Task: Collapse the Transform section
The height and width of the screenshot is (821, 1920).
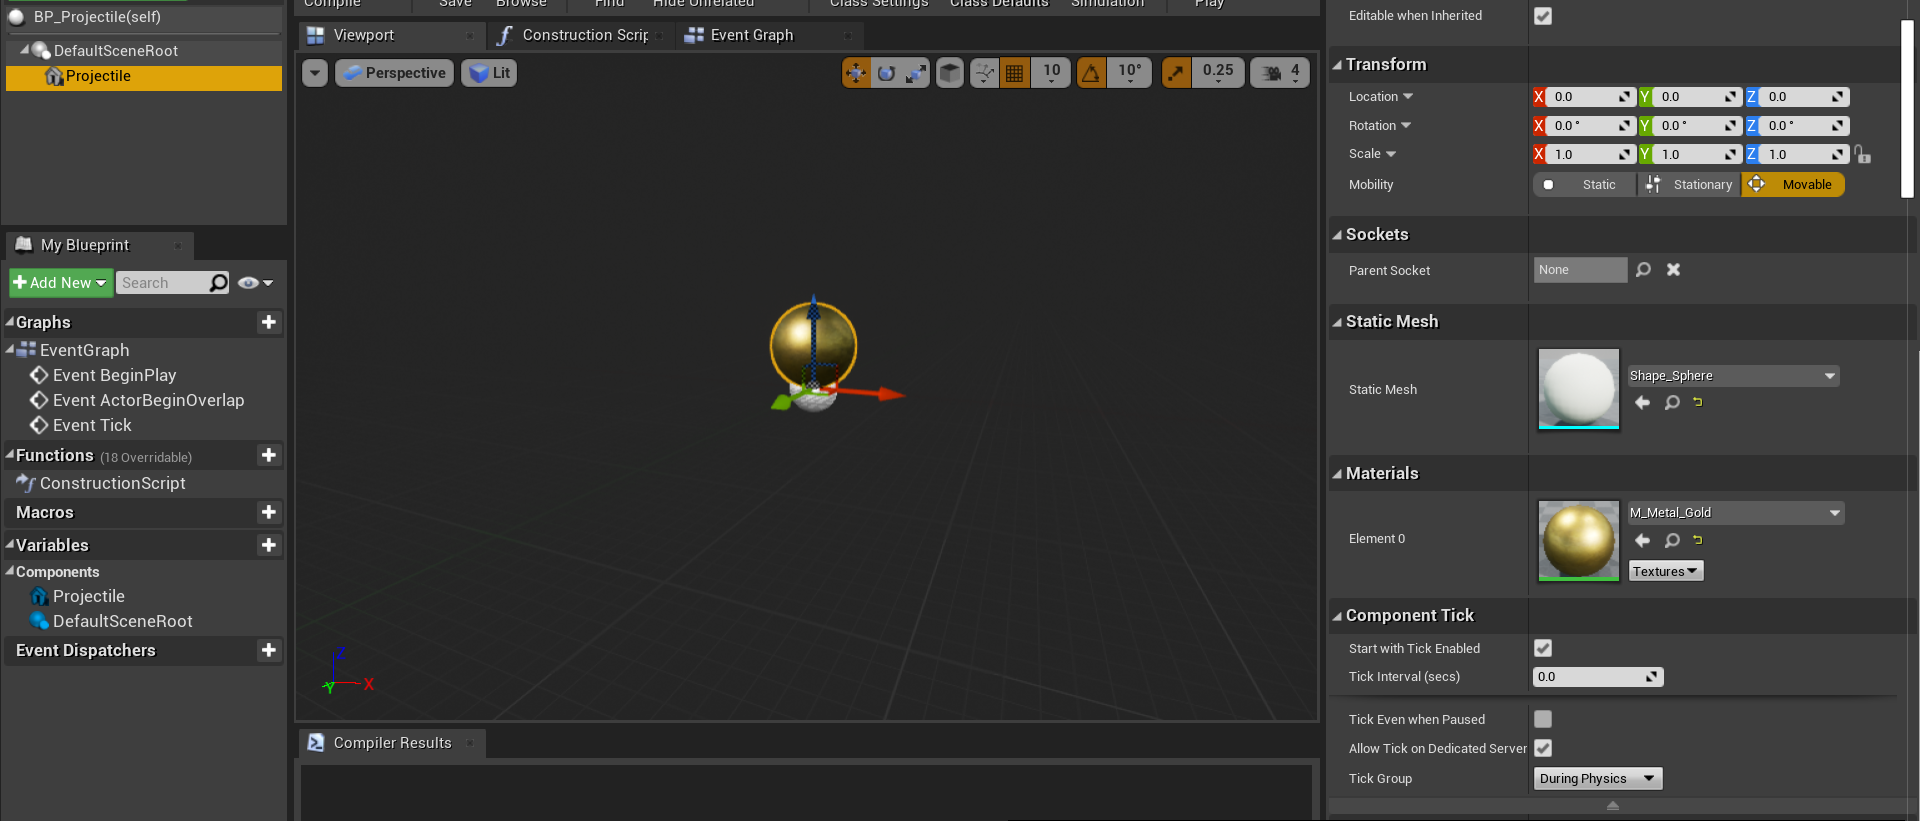Action: pos(1337,65)
